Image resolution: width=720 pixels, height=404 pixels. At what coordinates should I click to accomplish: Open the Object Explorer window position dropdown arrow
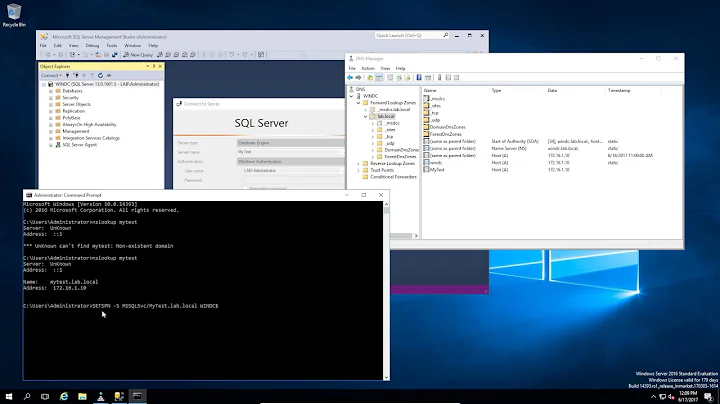147,66
